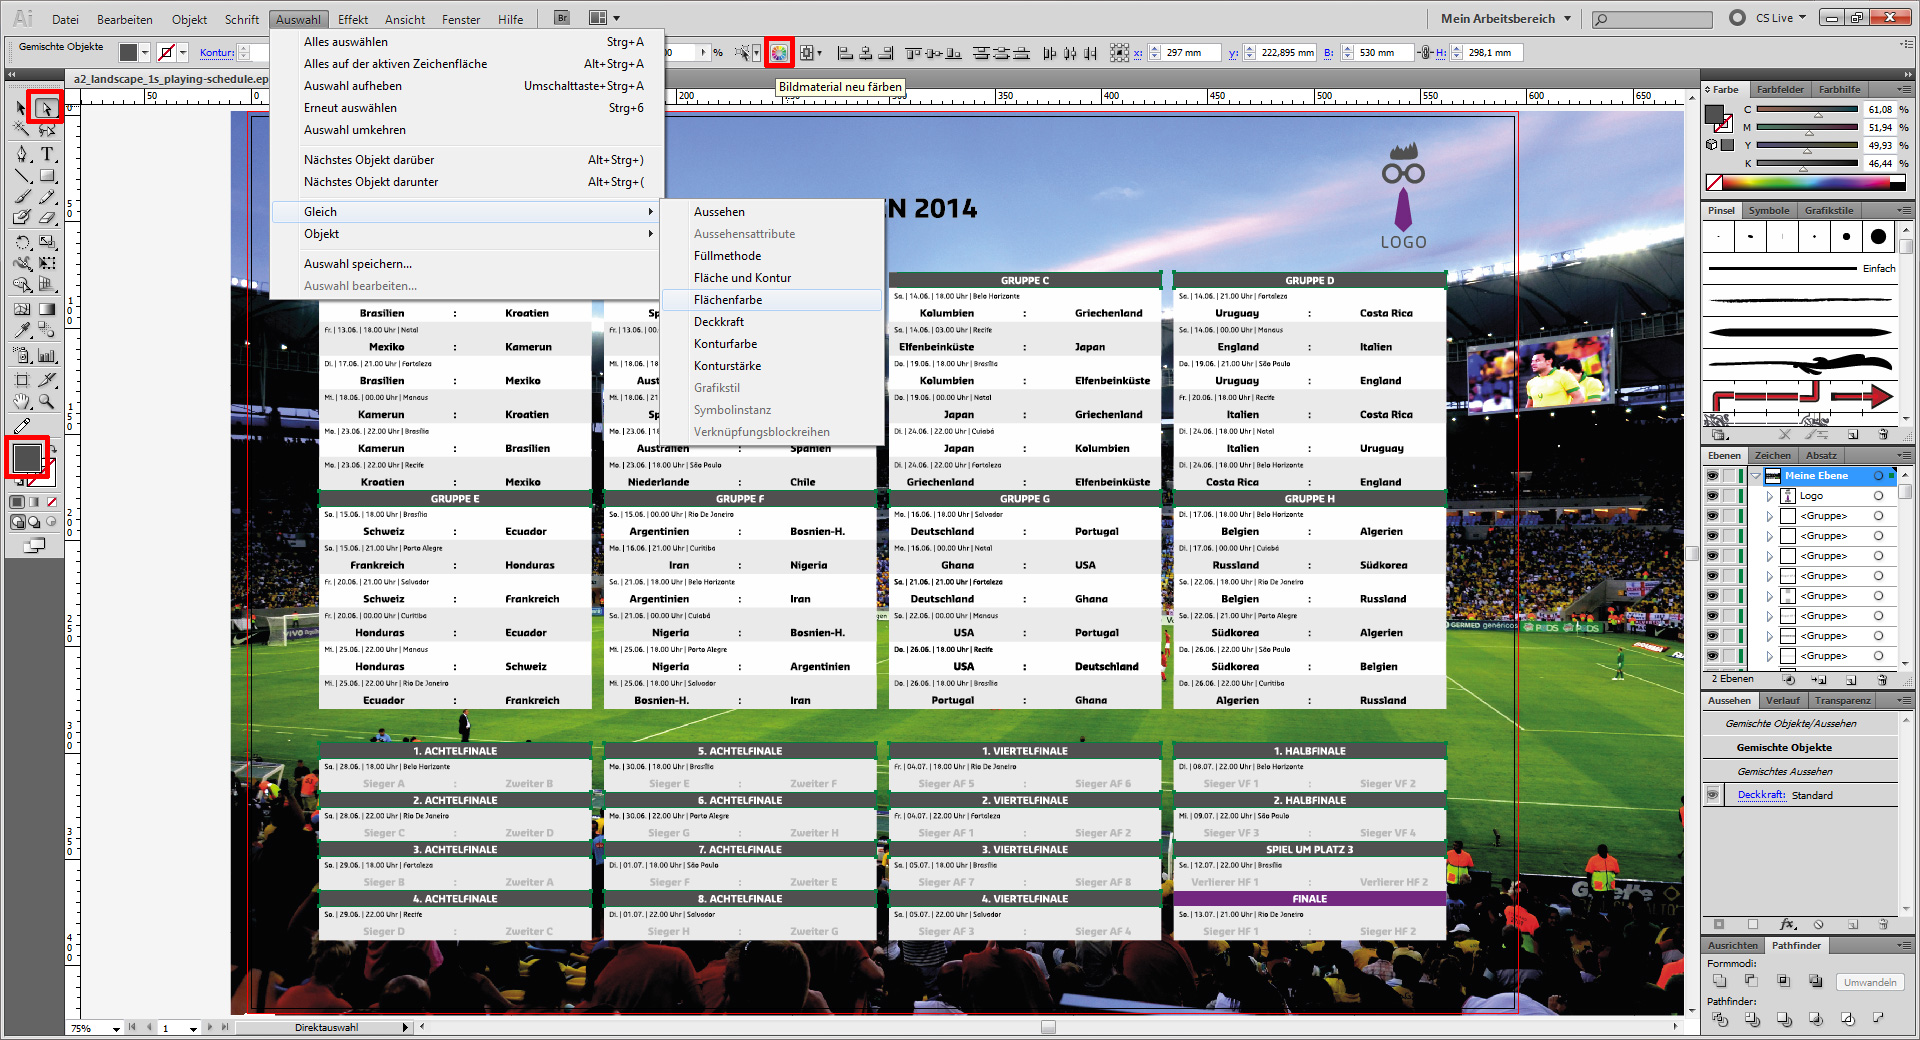The height and width of the screenshot is (1040, 1920).
Task: Expand the Gleich submenu arrow
Action: [651, 211]
